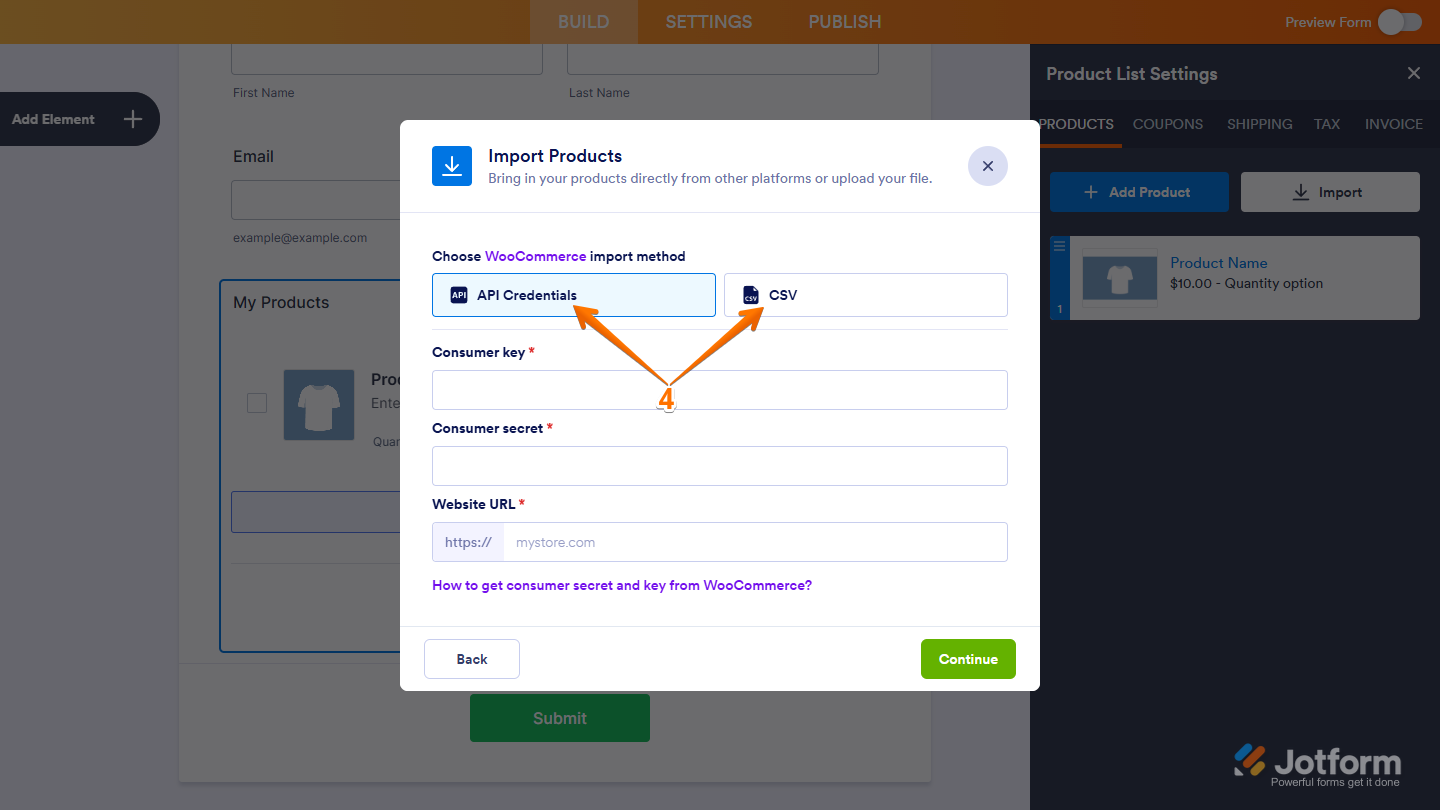
Task: Focus the Consumer key input
Action: click(720, 390)
